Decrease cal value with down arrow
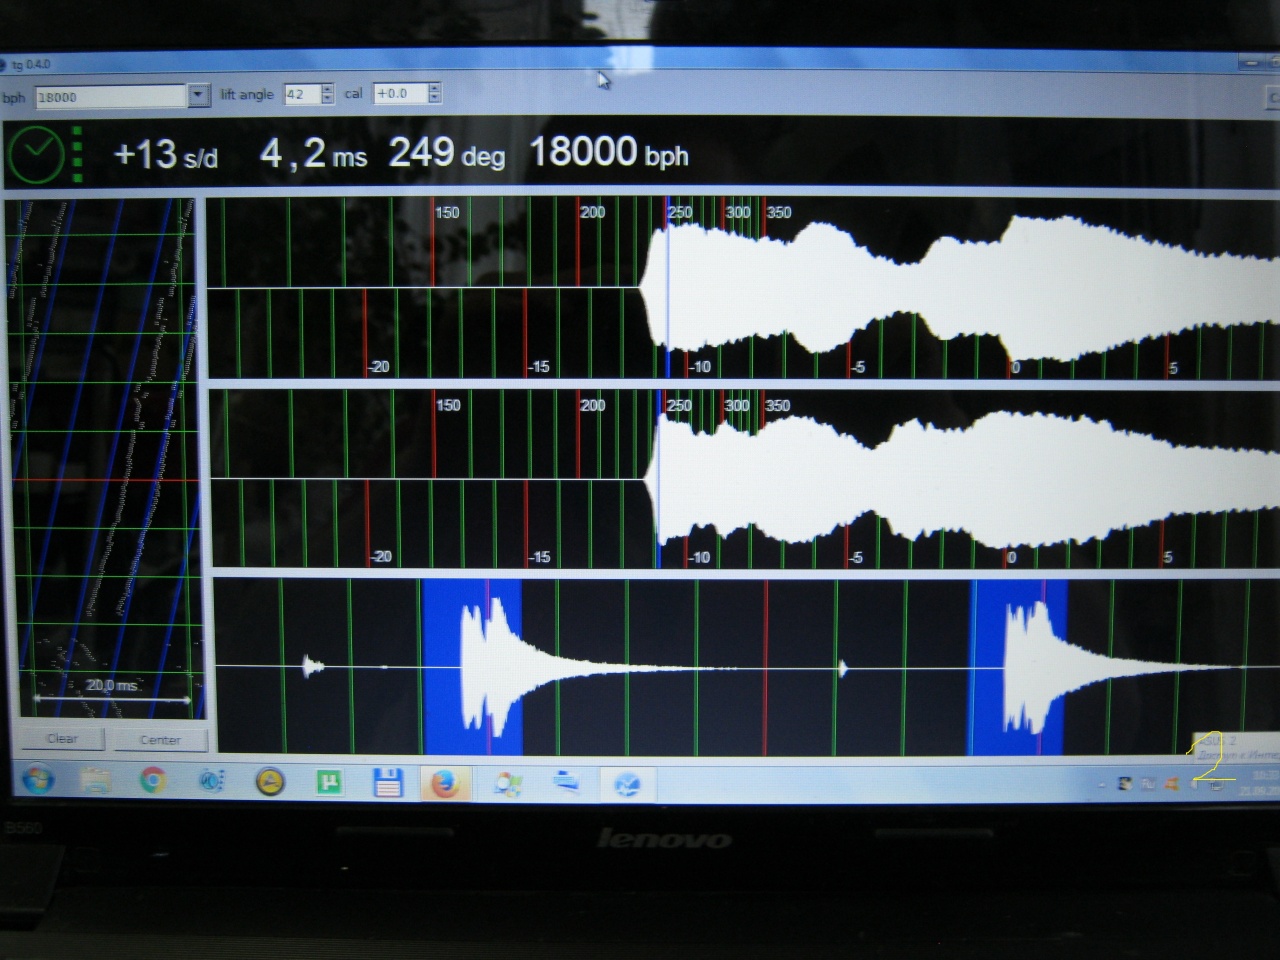 (x=434, y=98)
